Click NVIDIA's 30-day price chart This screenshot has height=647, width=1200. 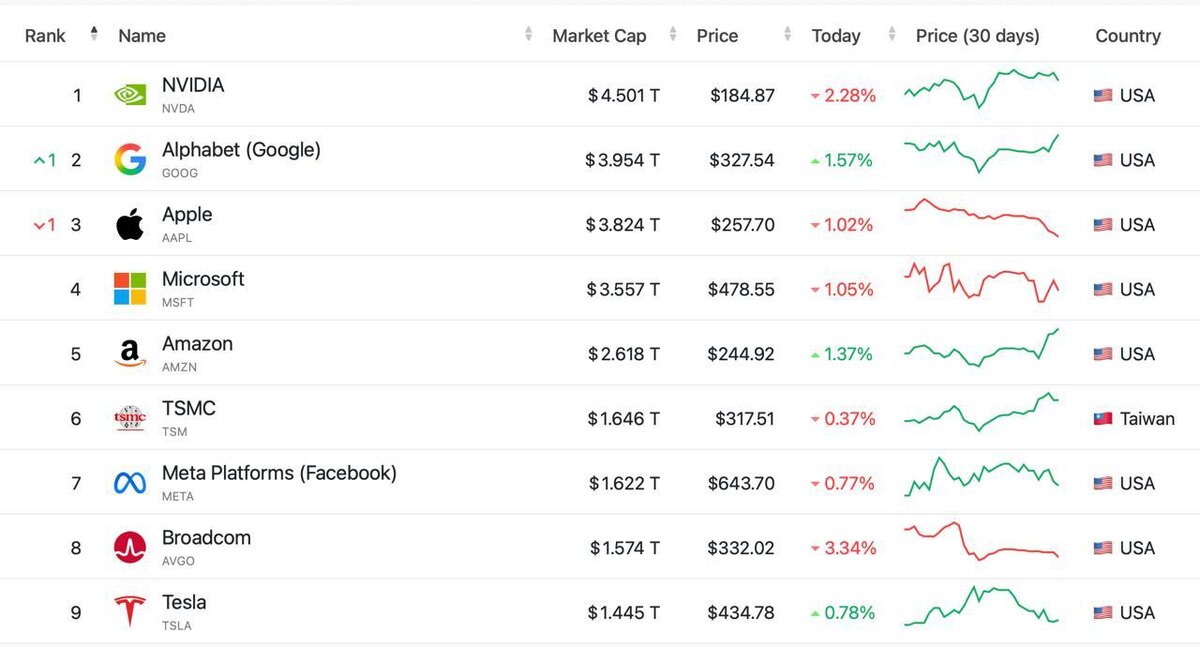[x=981, y=89]
